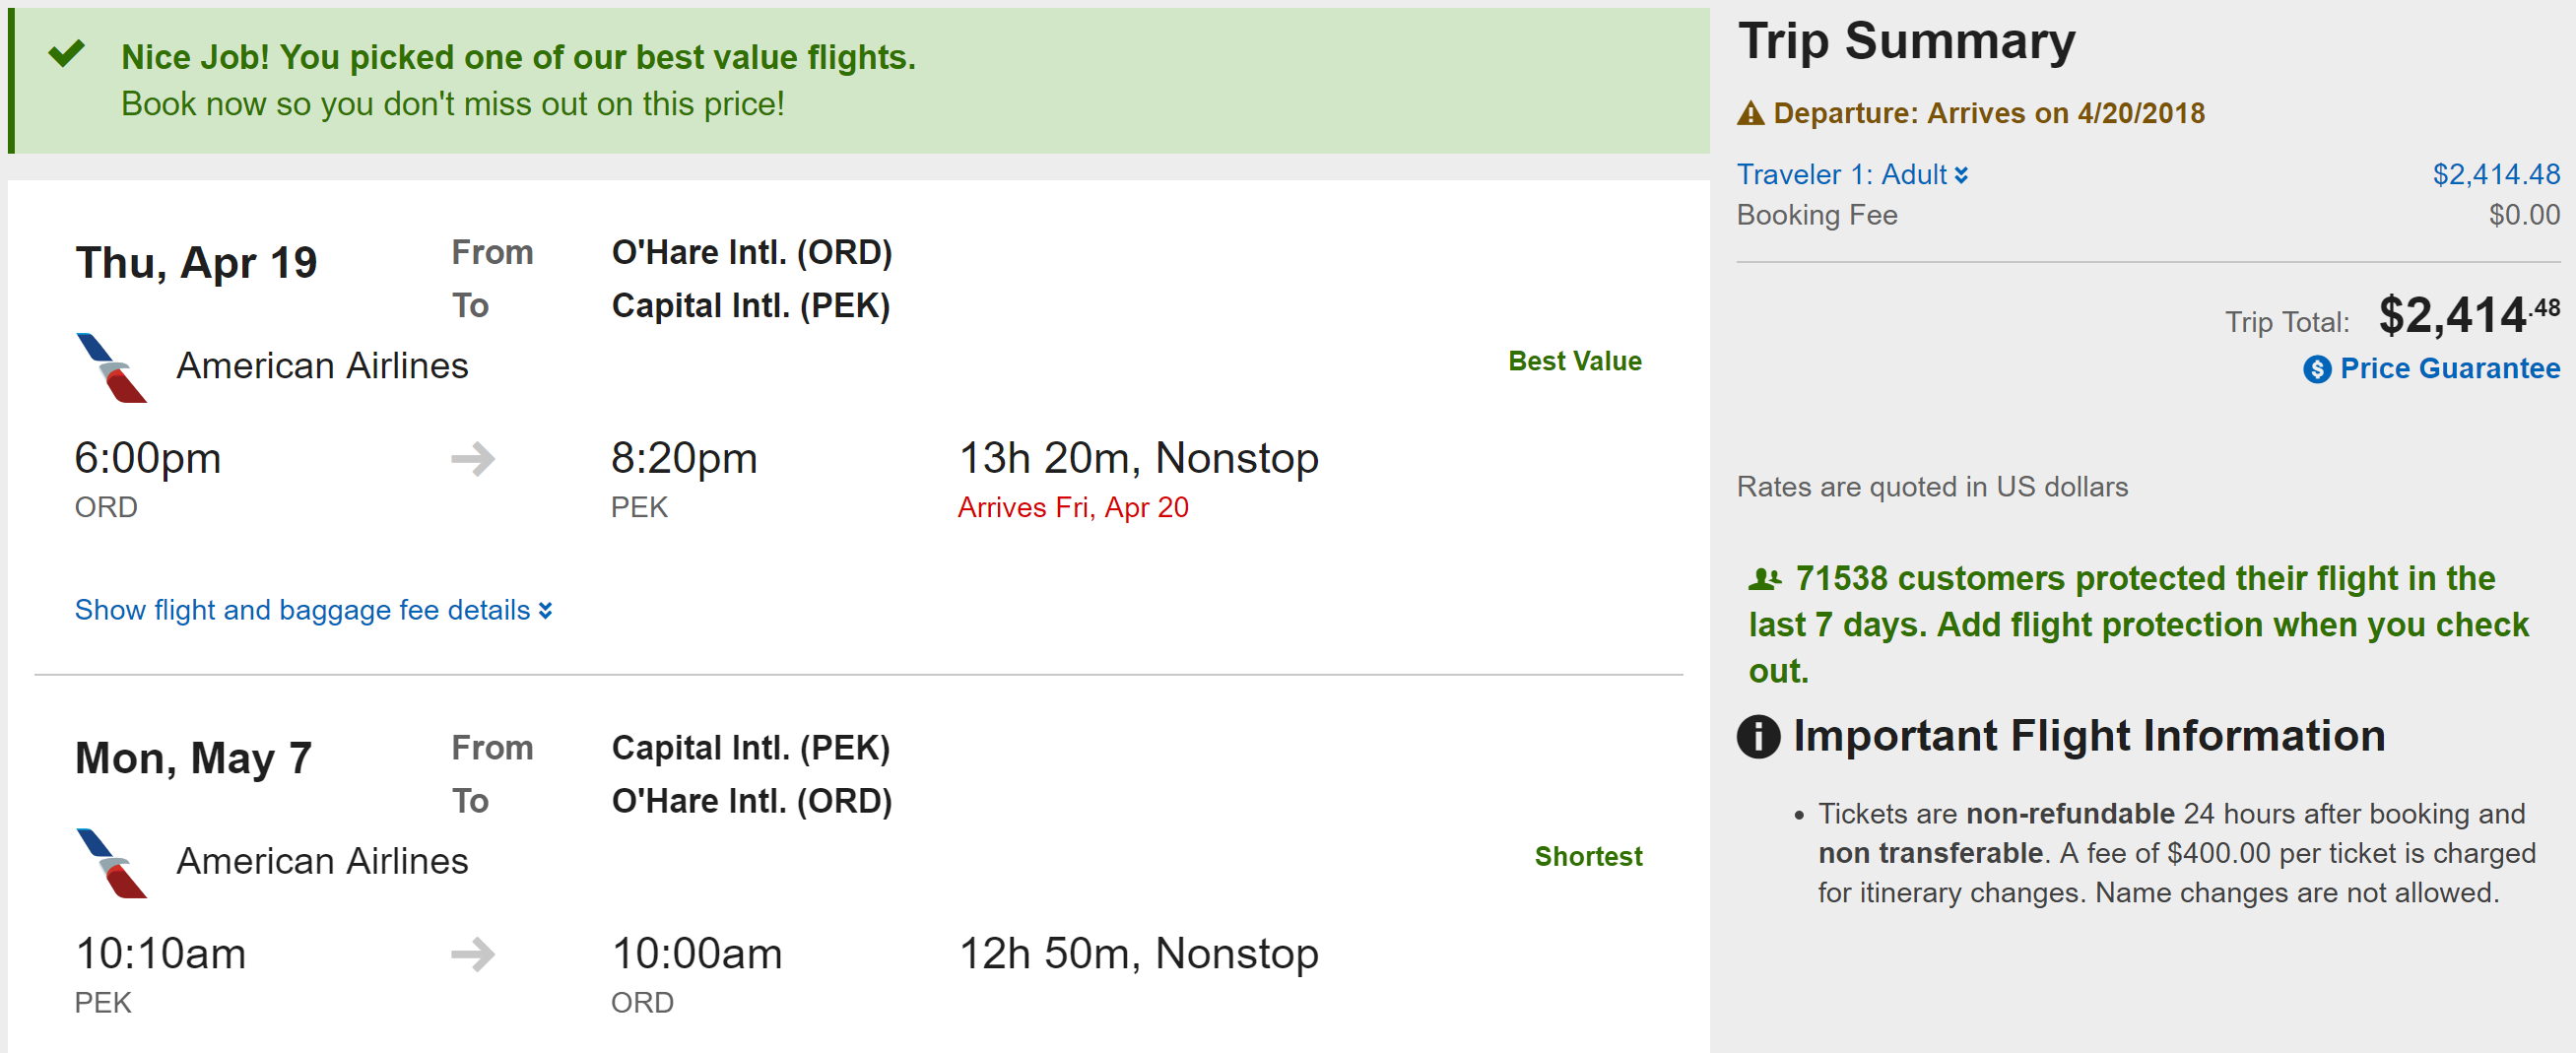Click the Arrives Fri, Apr 20 notice
Screen dimensions: 2576x1053
[1073, 508]
